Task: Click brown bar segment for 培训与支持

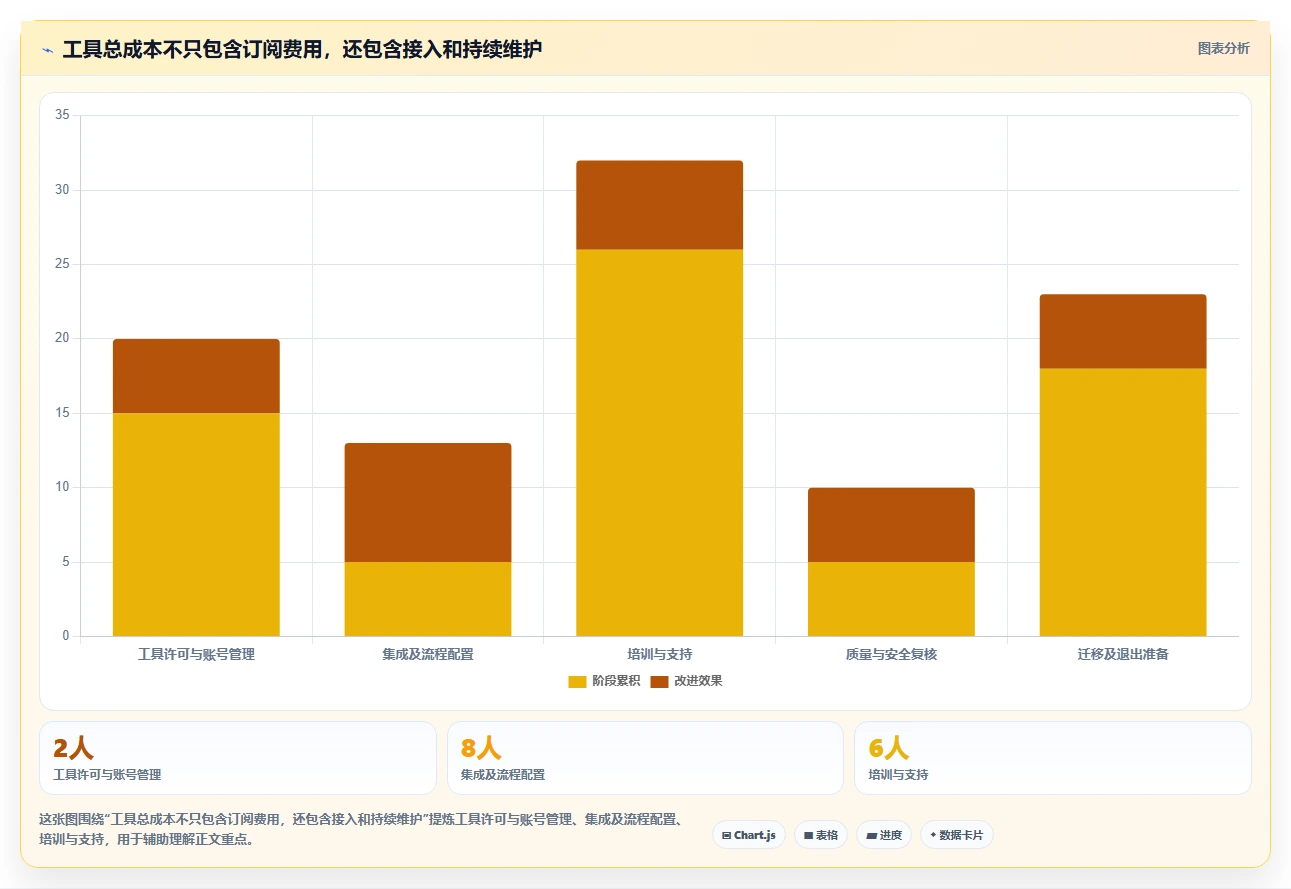Action: tap(660, 205)
